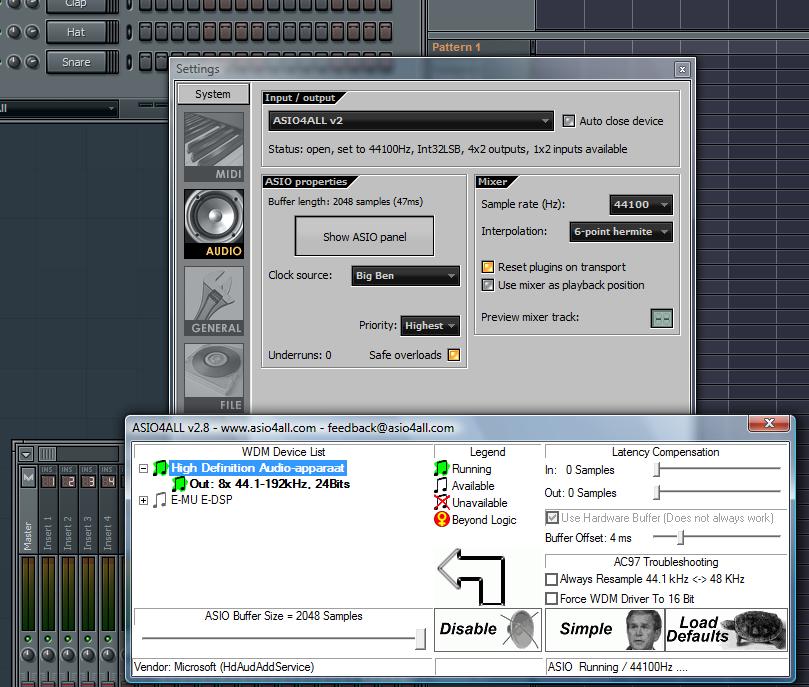Open the mixer menu arrow icon
The image size is (809, 687).
26,454
